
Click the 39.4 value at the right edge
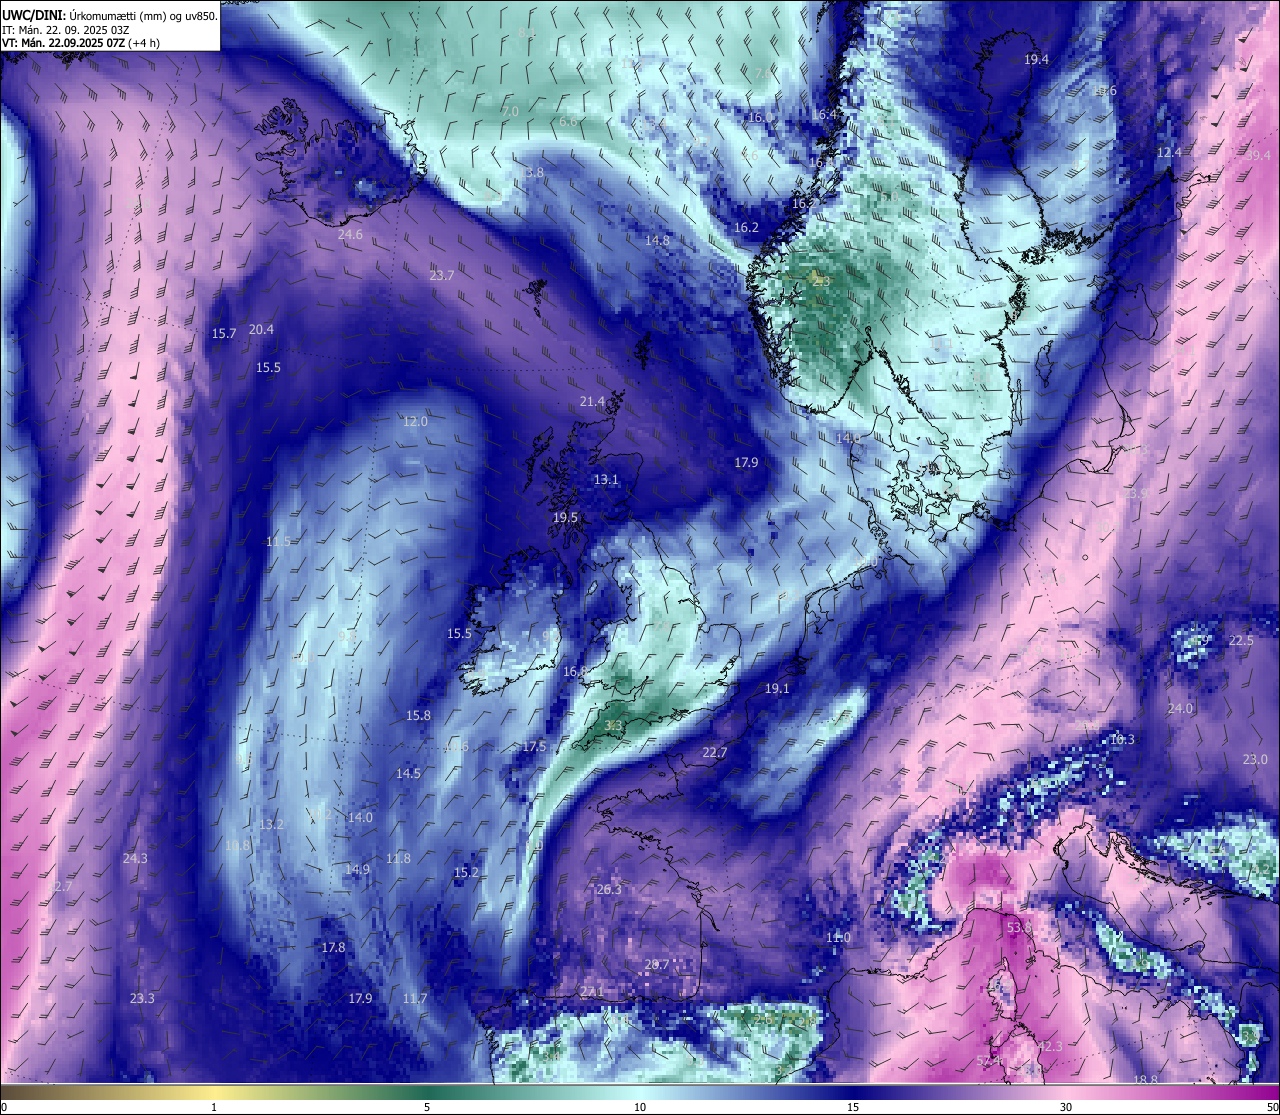point(1258,156)
